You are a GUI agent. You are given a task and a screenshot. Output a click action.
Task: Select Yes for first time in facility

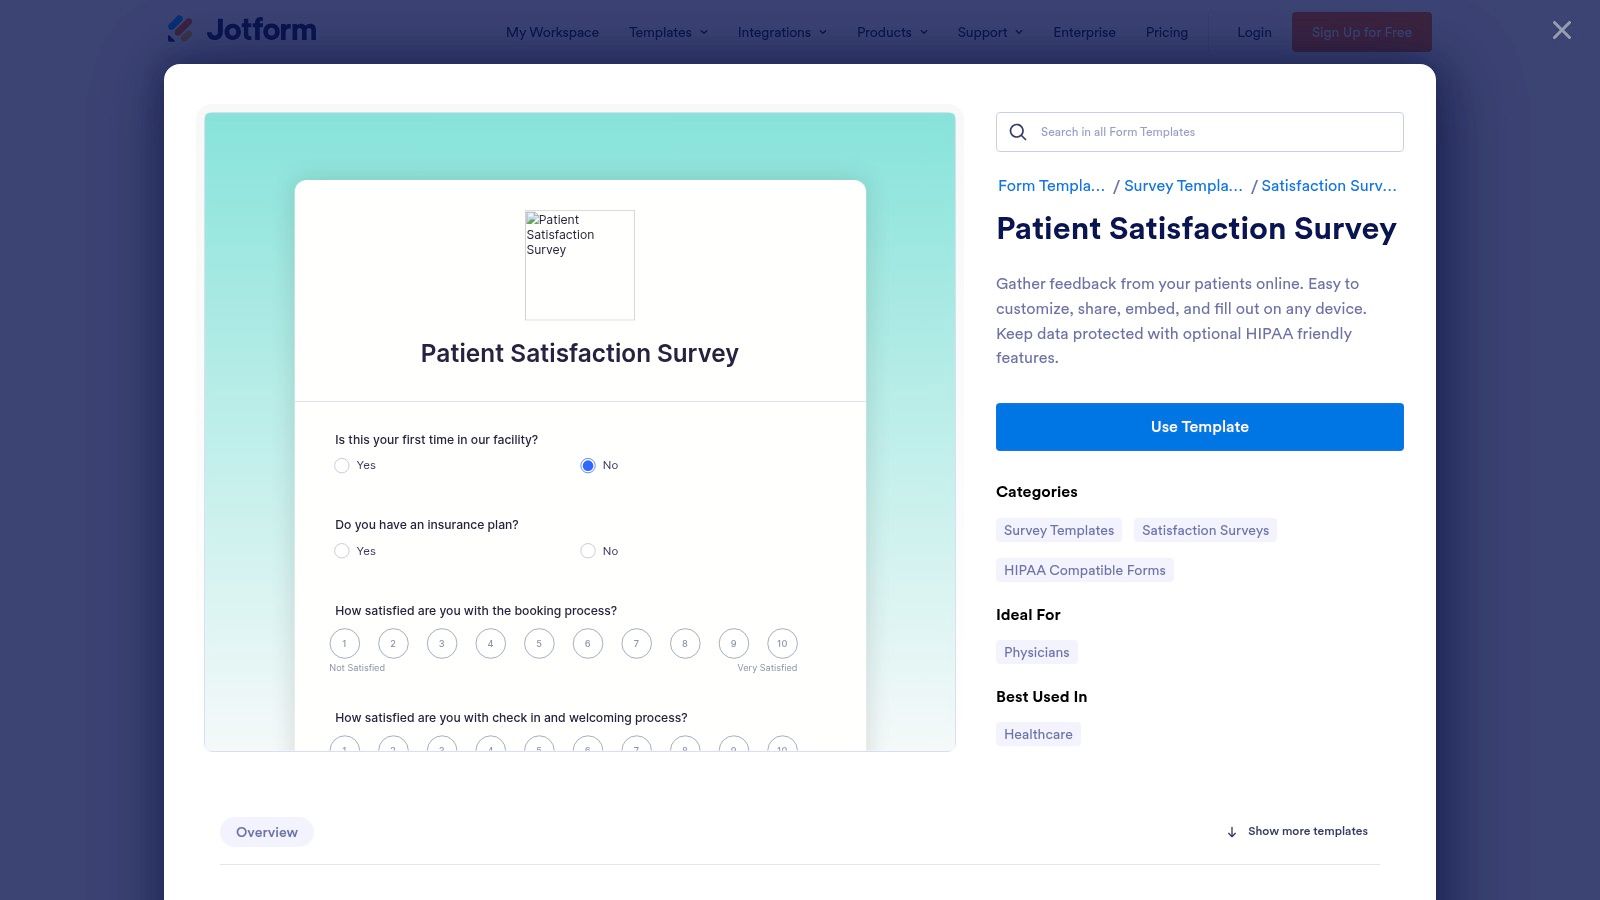[341, 465]
